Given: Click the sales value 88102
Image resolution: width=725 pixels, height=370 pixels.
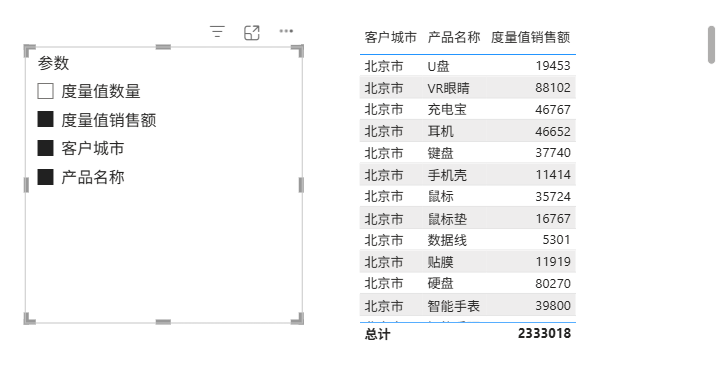Looking at the screenshot, I should point(553,87).
